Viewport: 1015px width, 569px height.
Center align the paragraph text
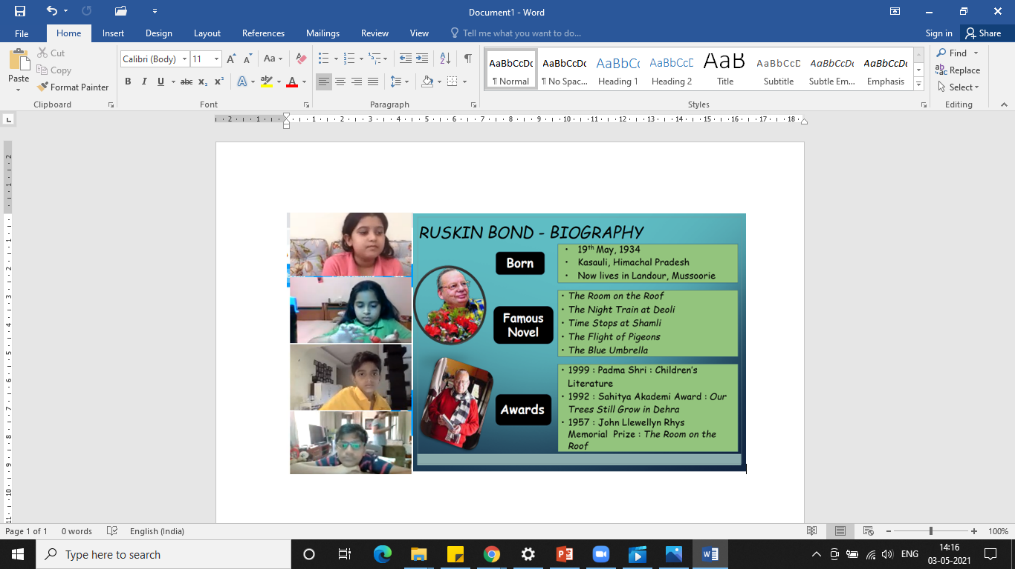click(340, 82)
